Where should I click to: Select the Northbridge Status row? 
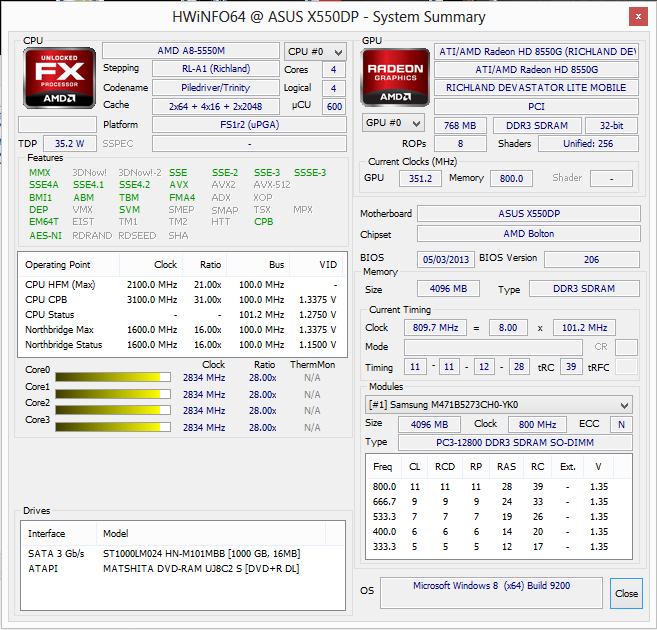pos(181,345)
